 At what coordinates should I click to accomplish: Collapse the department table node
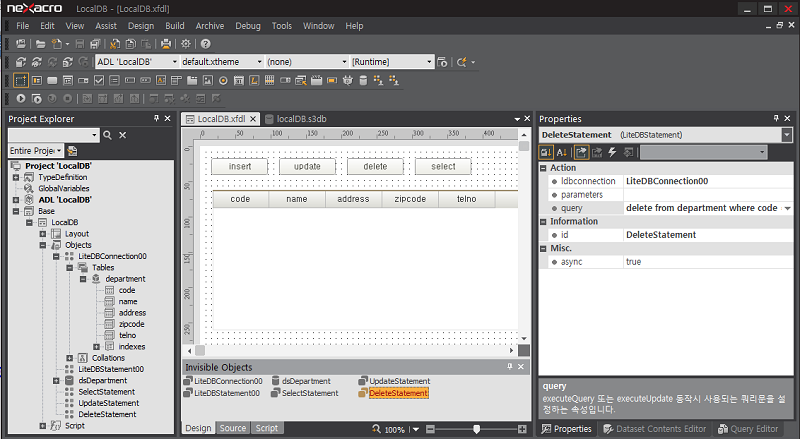pyautogui.click(x=83, y=279)
